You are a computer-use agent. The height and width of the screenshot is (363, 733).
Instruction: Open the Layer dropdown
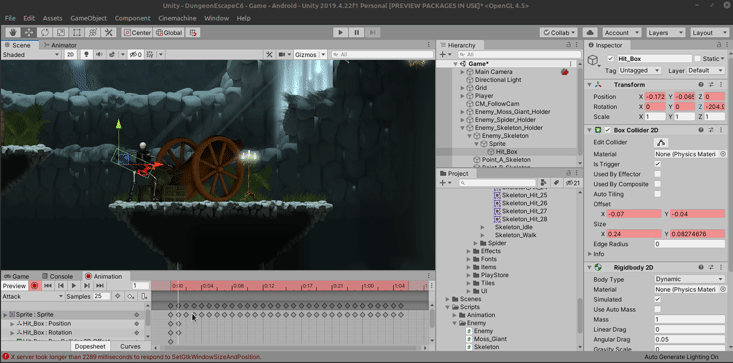pos(705,71)
